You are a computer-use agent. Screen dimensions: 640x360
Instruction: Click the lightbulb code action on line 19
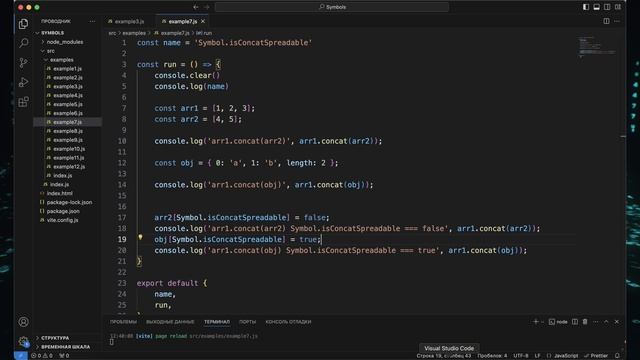click(x=140, y=237)
